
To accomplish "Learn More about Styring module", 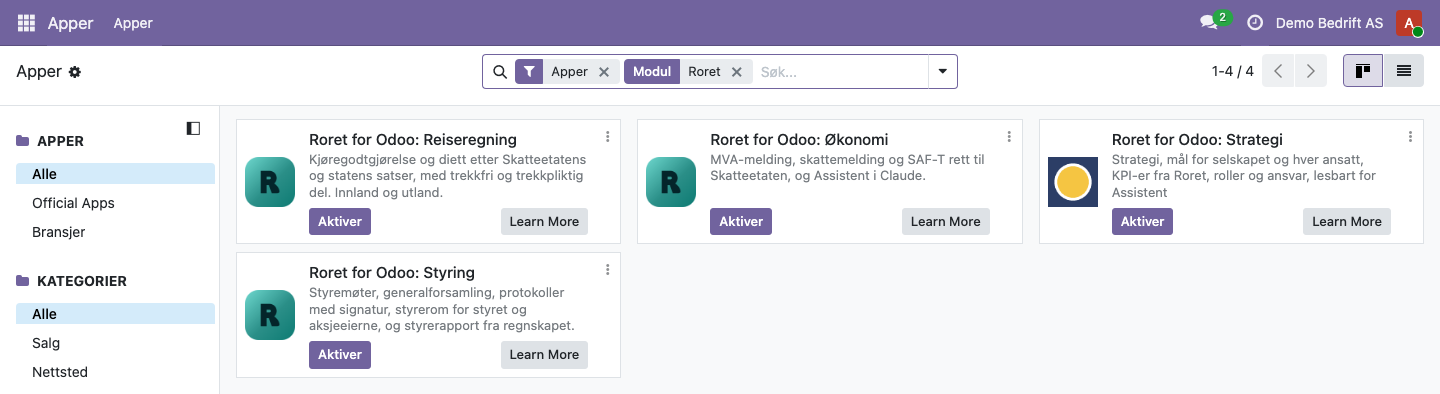I will pos(544,355).
